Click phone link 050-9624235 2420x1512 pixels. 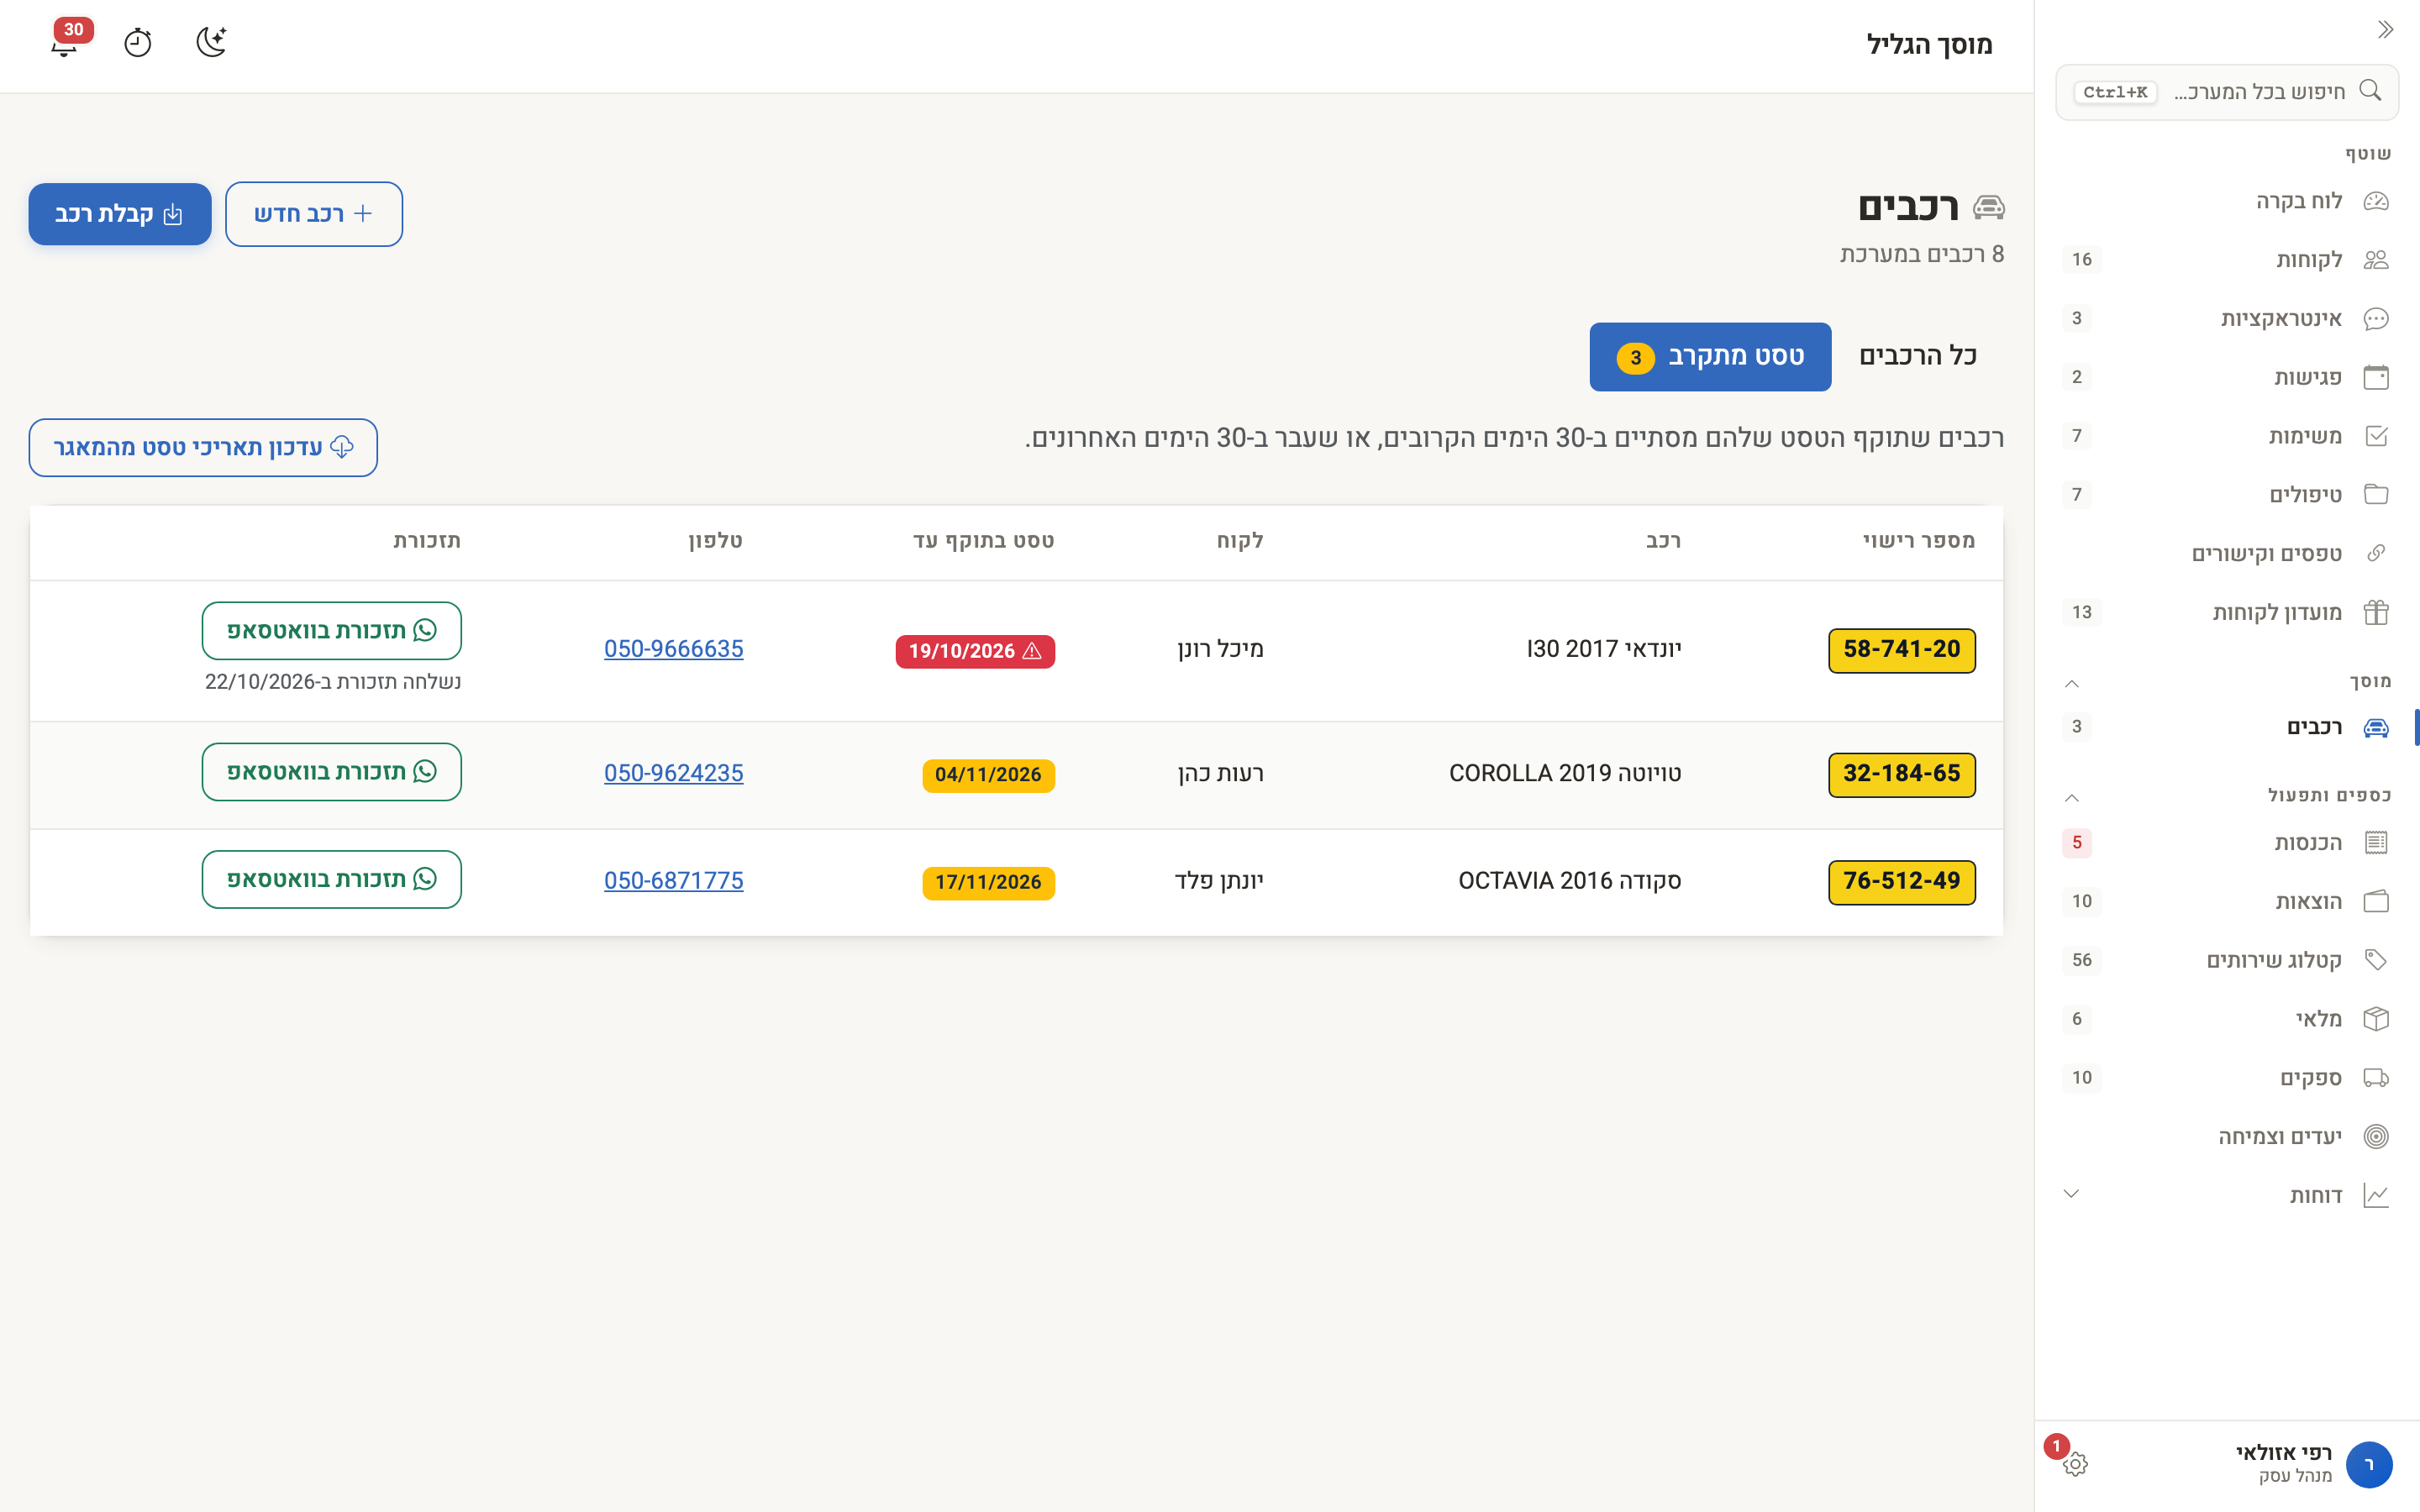coord(674,773)
